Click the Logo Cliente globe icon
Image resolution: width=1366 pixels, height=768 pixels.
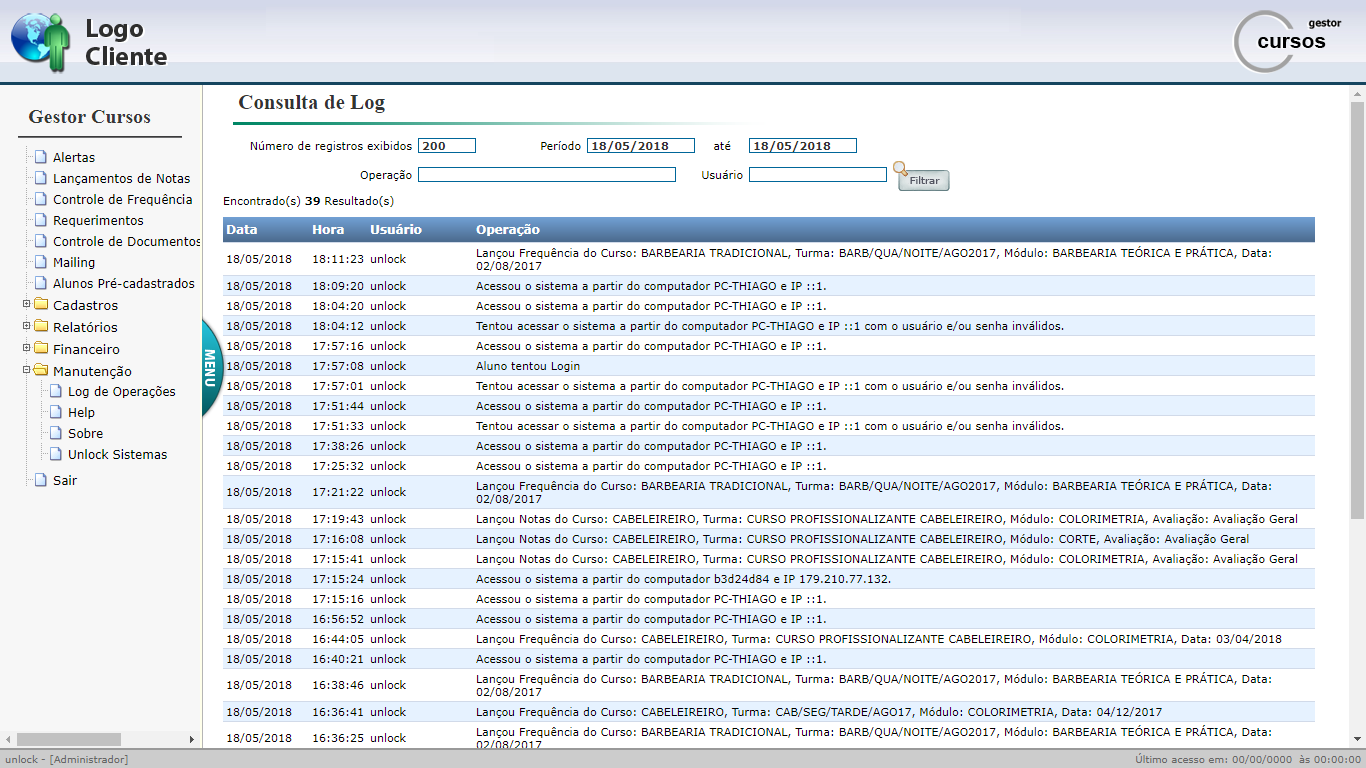tap(41, 42)
